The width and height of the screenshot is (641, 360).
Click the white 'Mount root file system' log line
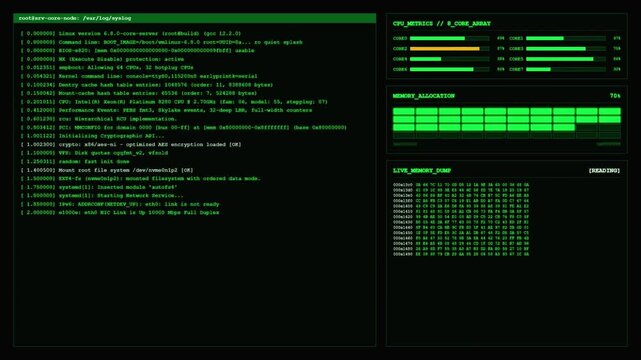[107, 170]
